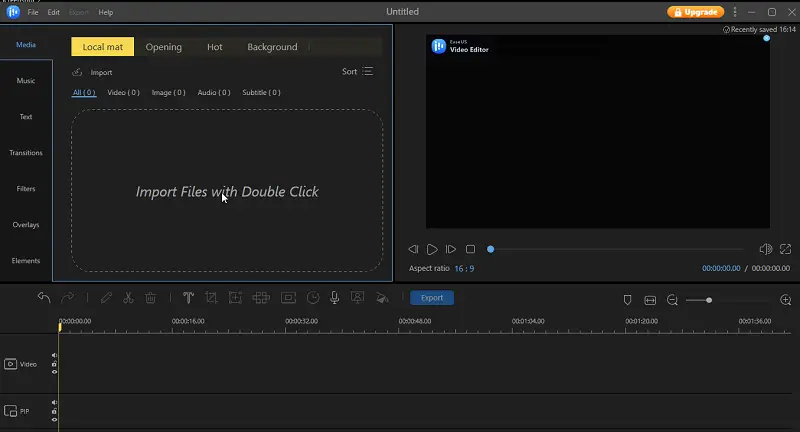Switch to the Opening tab
Screen dimensions: 800x432
(163, 47)
